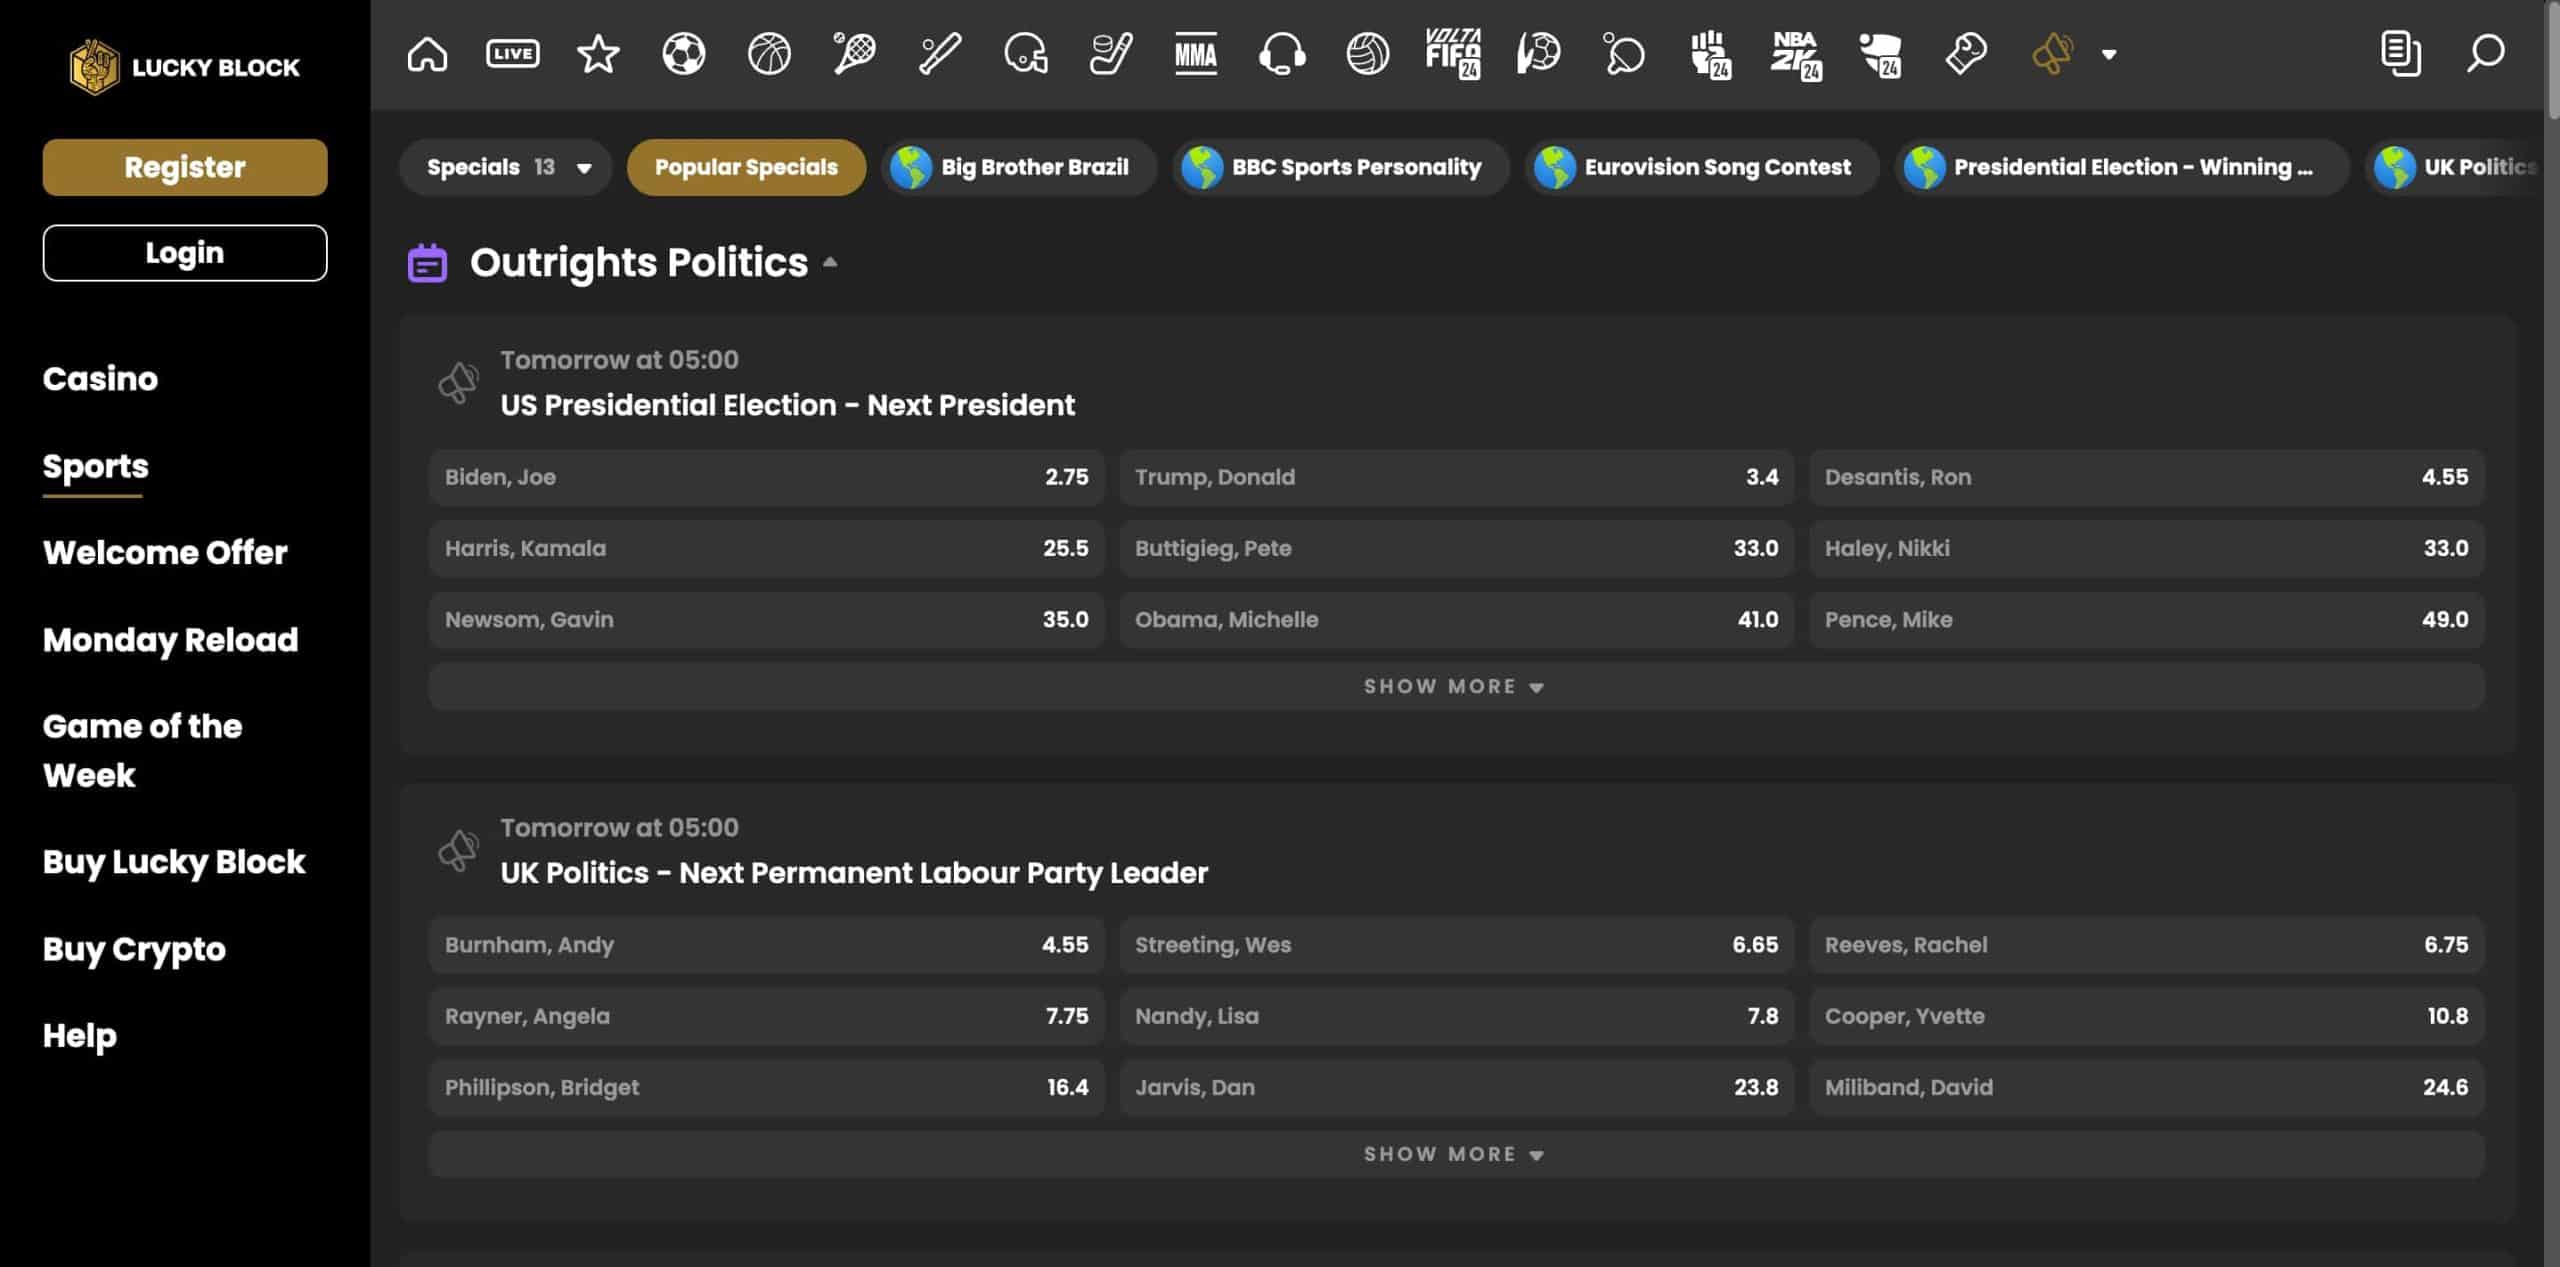Select the Basketball icon
2560x1267 pixels.
[x=769, y=54]
